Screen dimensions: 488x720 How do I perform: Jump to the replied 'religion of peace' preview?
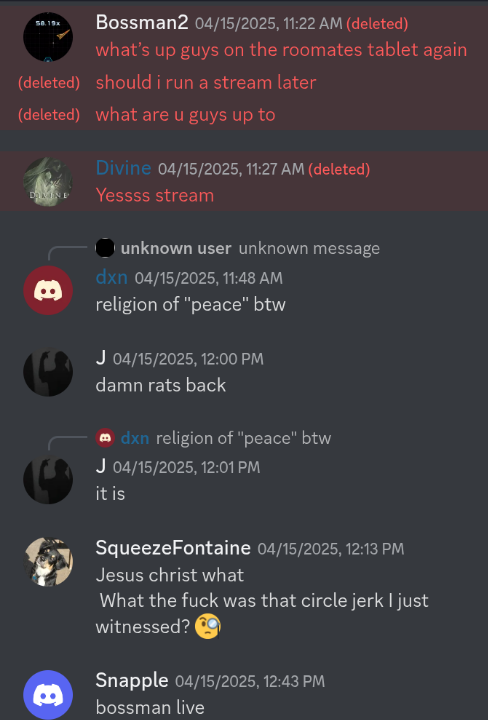[243, 438]
